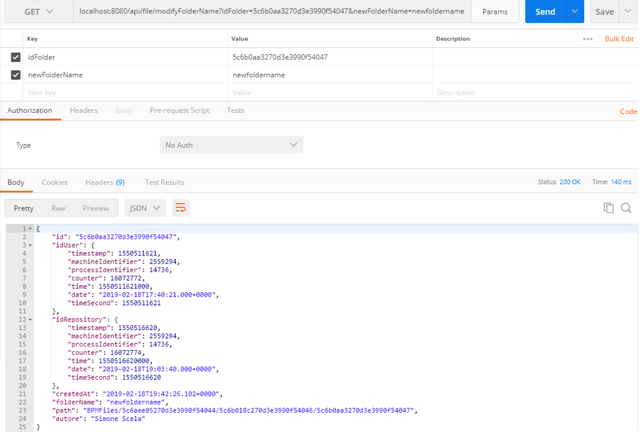
Task: Click the Params button
Action: [495, 11]
